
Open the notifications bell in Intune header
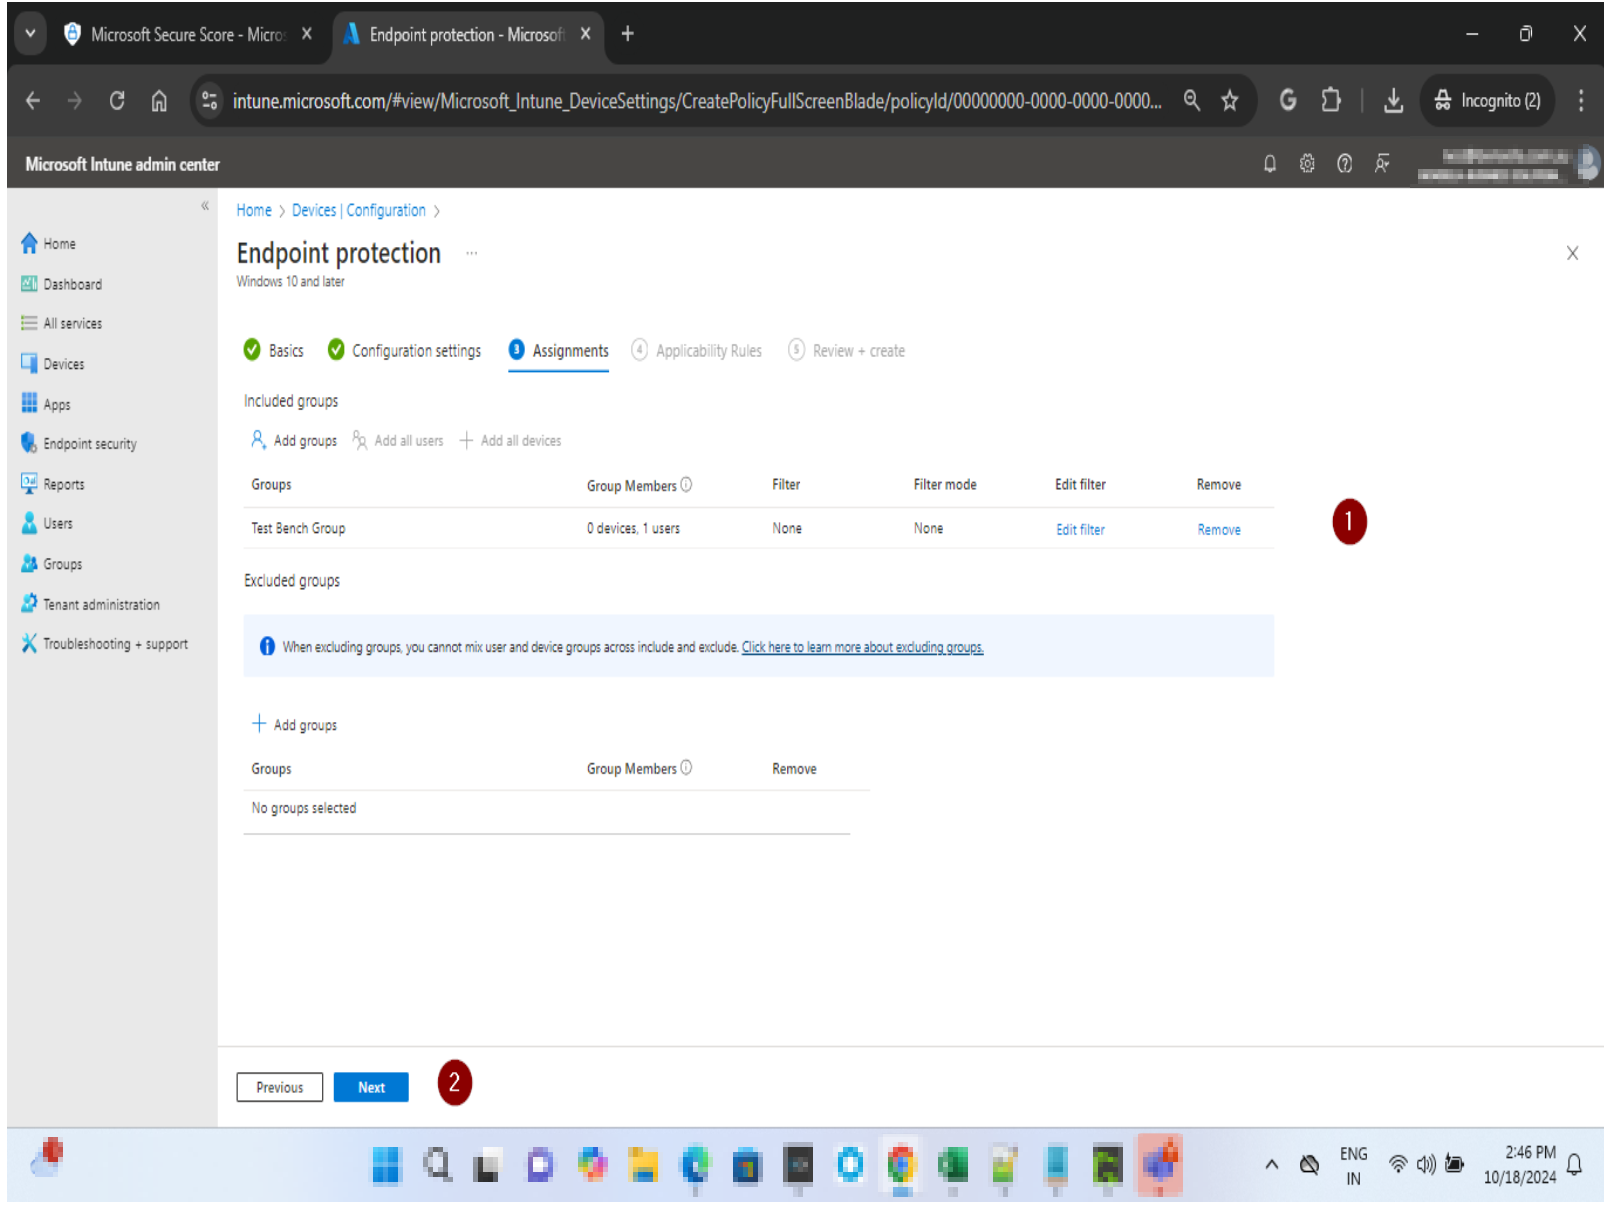click(1269, 163)
